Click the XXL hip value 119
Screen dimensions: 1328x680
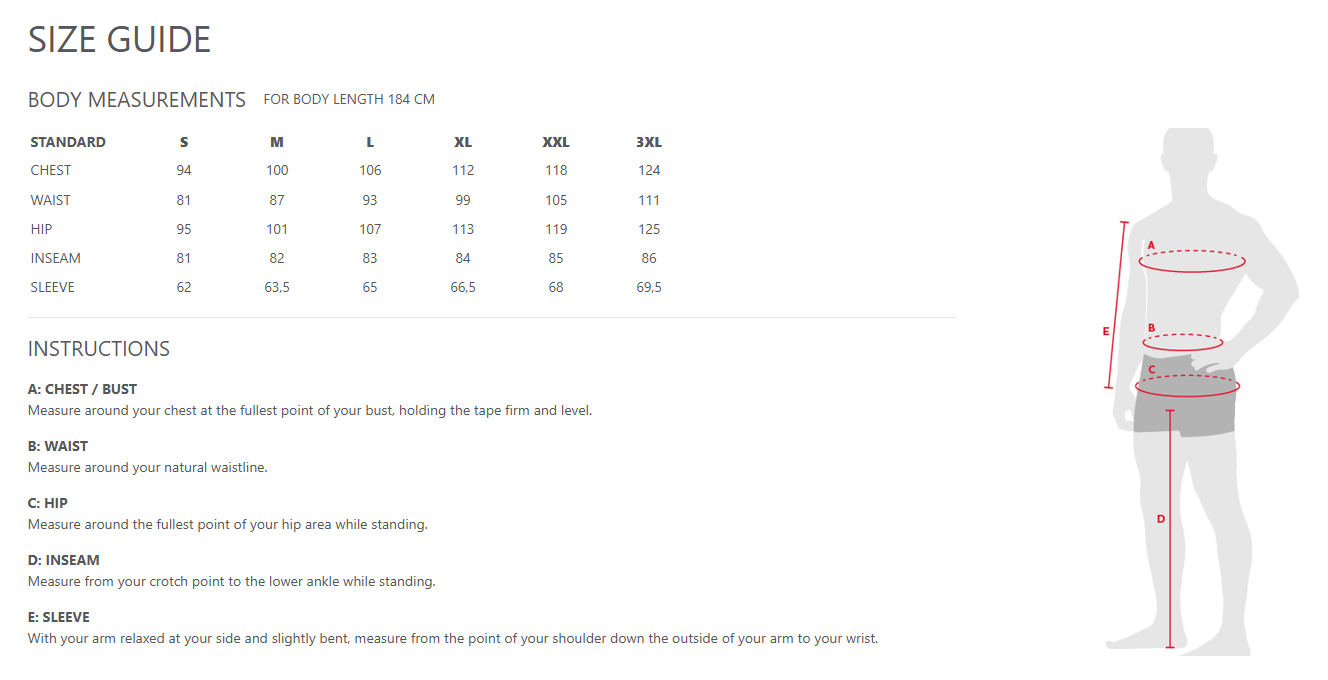[556, 229]
